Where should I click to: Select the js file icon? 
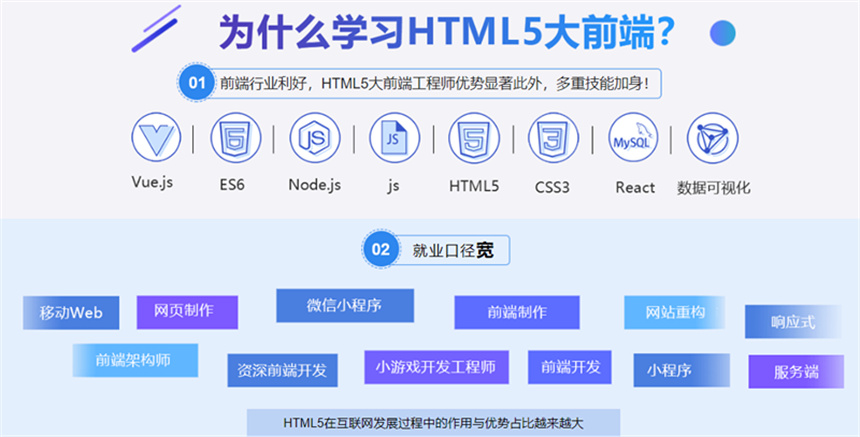[x=394, y=138]
